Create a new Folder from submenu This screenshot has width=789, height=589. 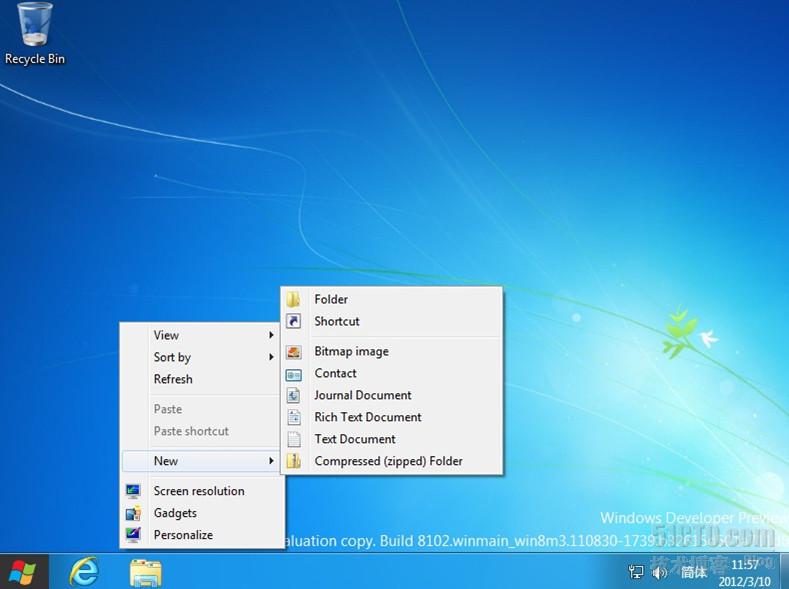(391, 299)
